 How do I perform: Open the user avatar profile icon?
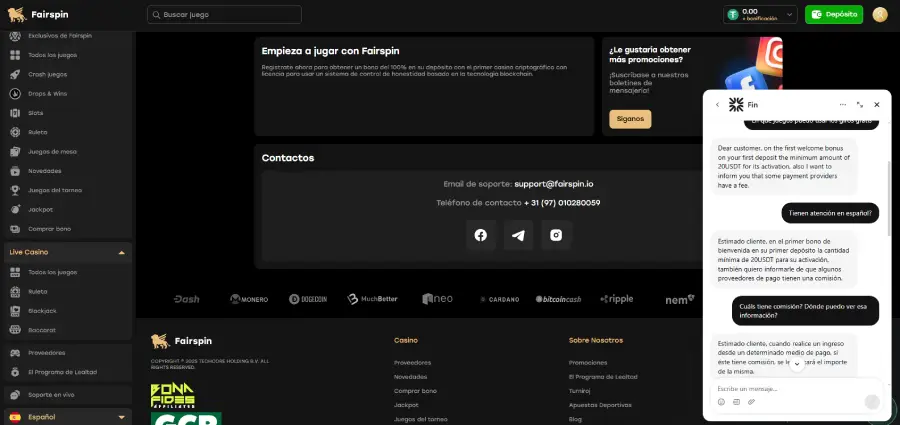coord(880,14)
